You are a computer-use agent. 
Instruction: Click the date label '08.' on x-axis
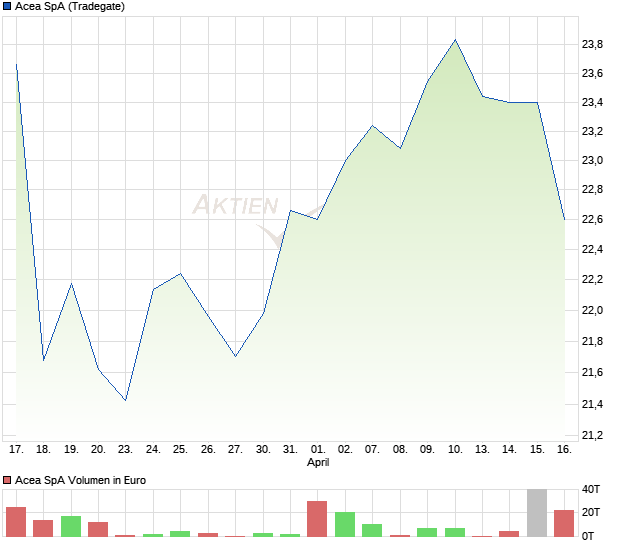(400, 450)
